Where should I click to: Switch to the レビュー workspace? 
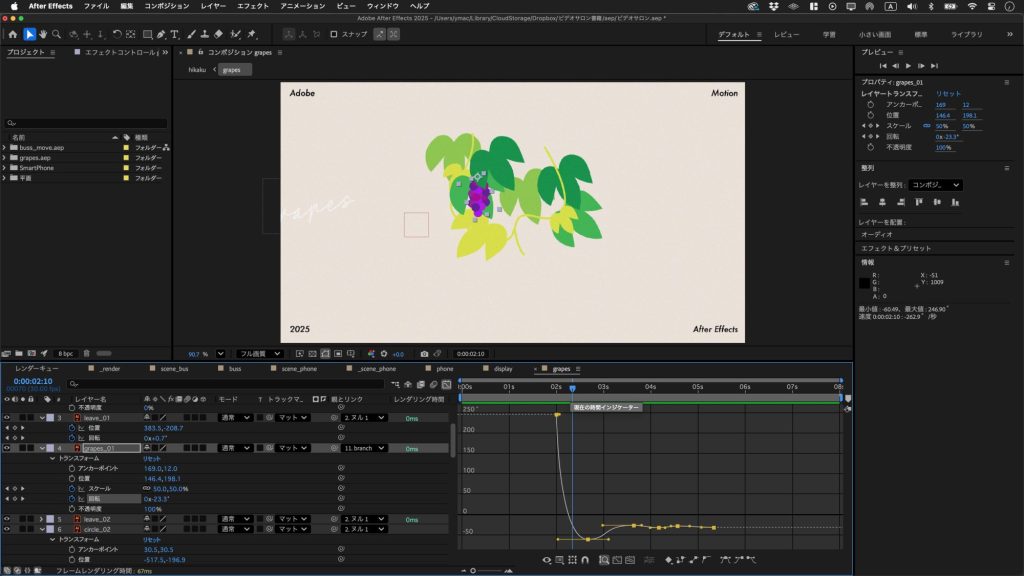787,34
